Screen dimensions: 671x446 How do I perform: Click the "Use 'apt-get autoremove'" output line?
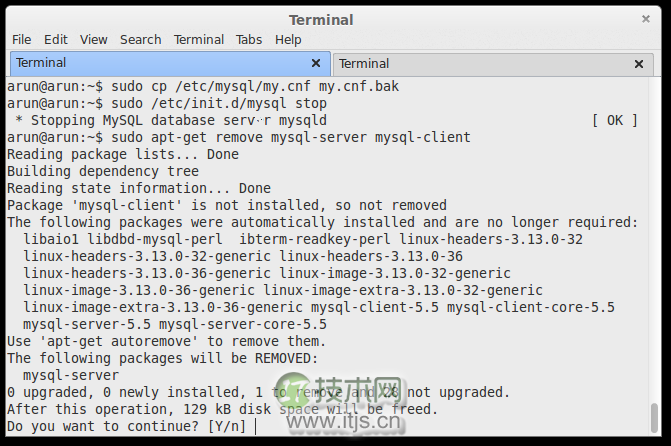point(166,341)
